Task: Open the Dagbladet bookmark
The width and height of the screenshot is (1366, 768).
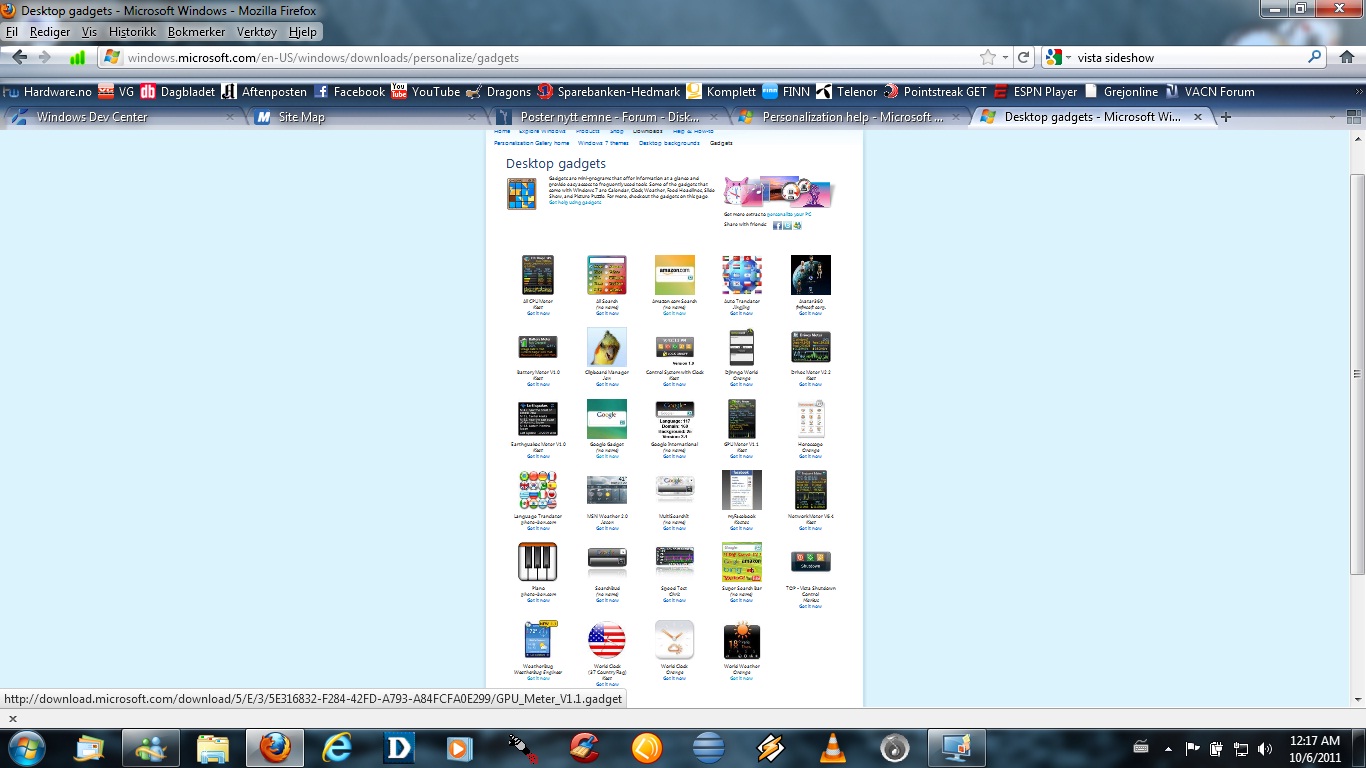Action: 180,92
